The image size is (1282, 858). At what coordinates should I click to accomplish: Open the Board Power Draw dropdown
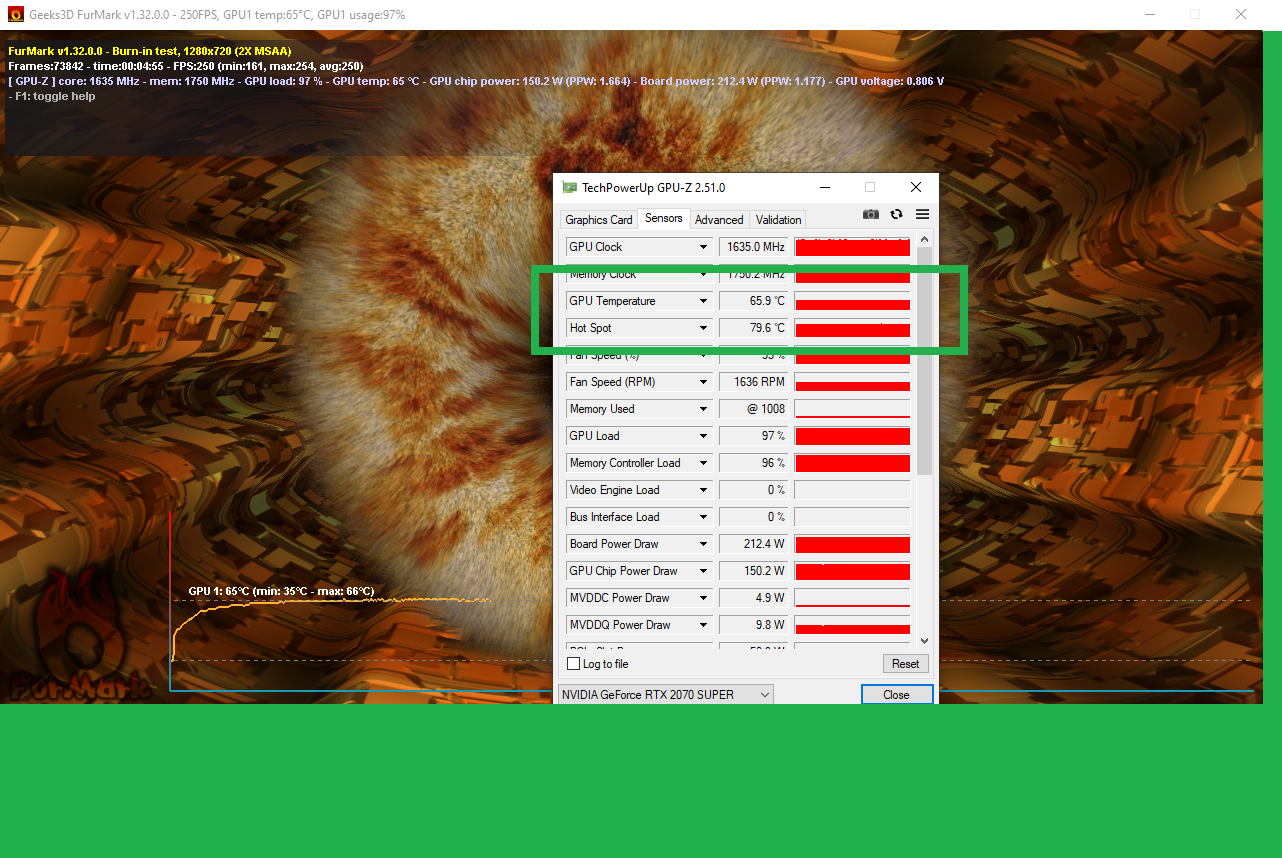tap(703, 544)
